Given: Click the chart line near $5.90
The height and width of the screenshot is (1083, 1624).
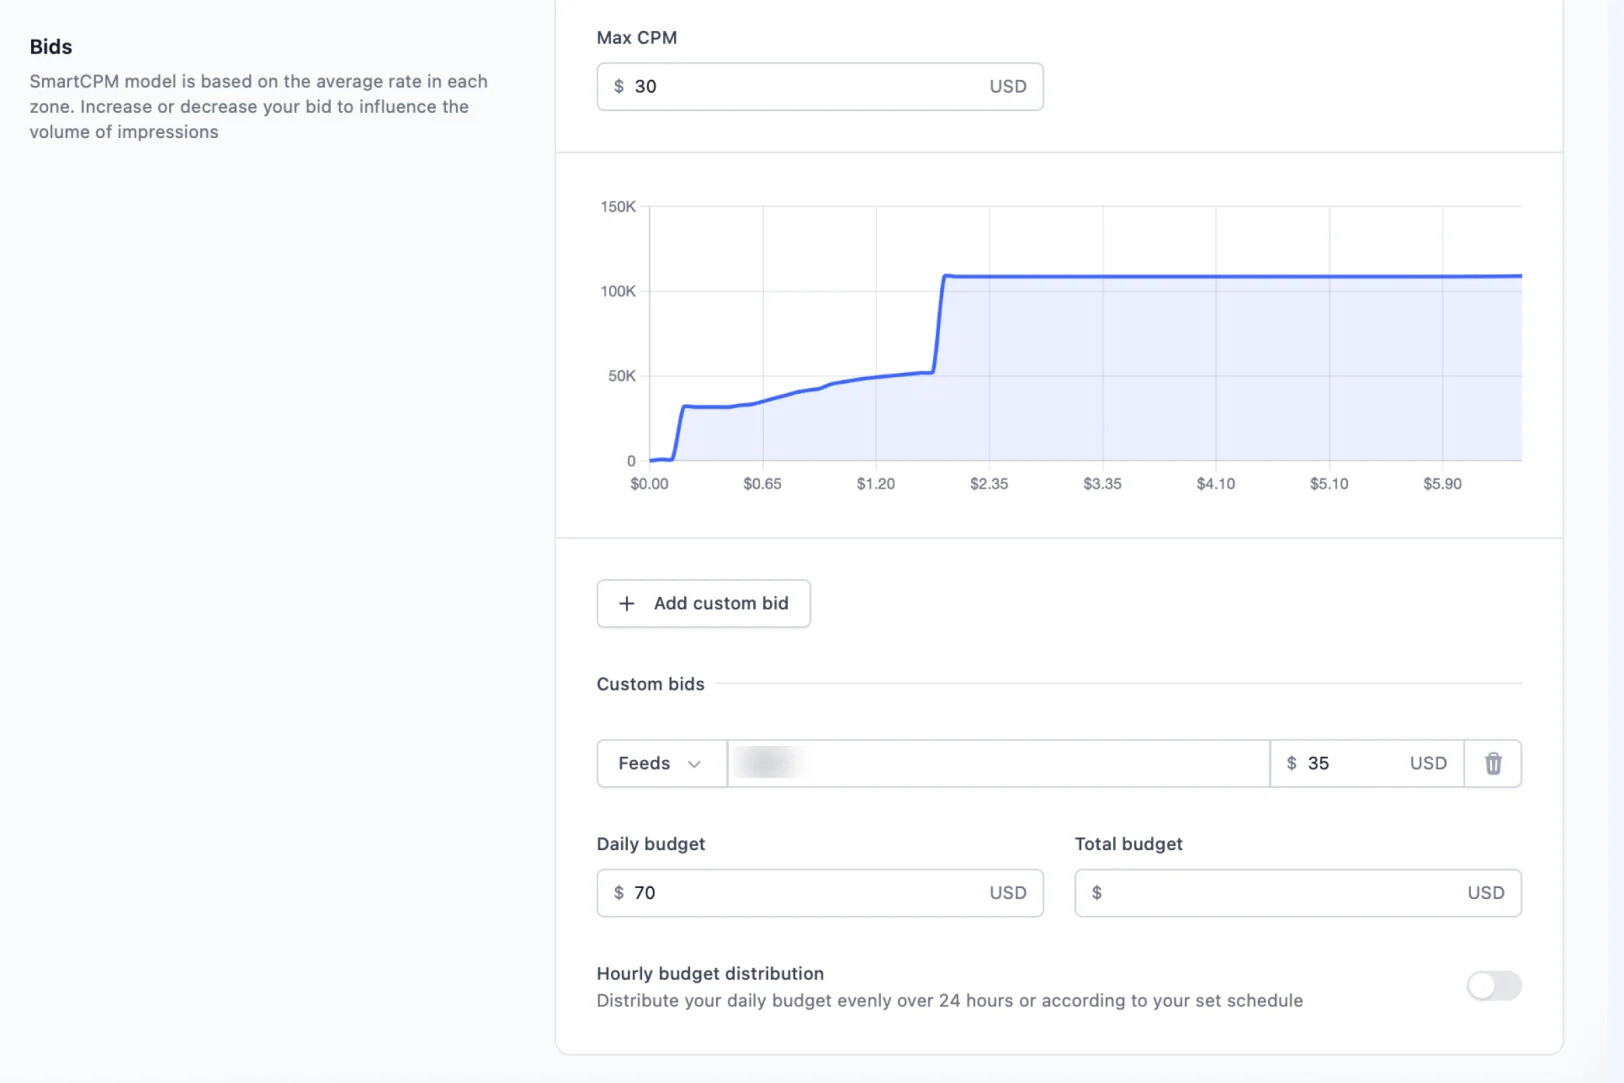Looking at the screenshot, I should (1442, 277).
